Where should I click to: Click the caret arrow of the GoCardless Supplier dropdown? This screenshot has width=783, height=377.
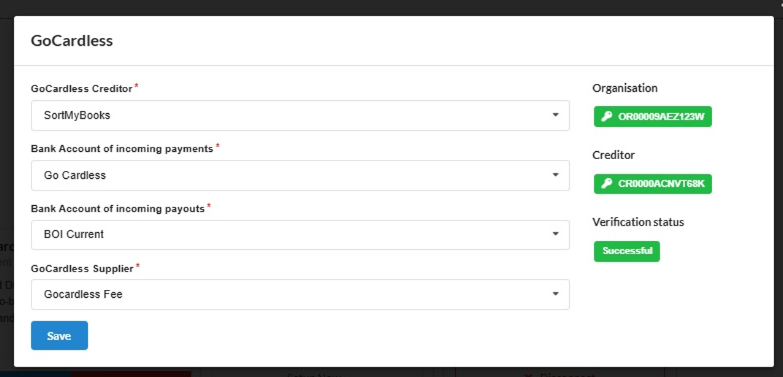[555, 294]
